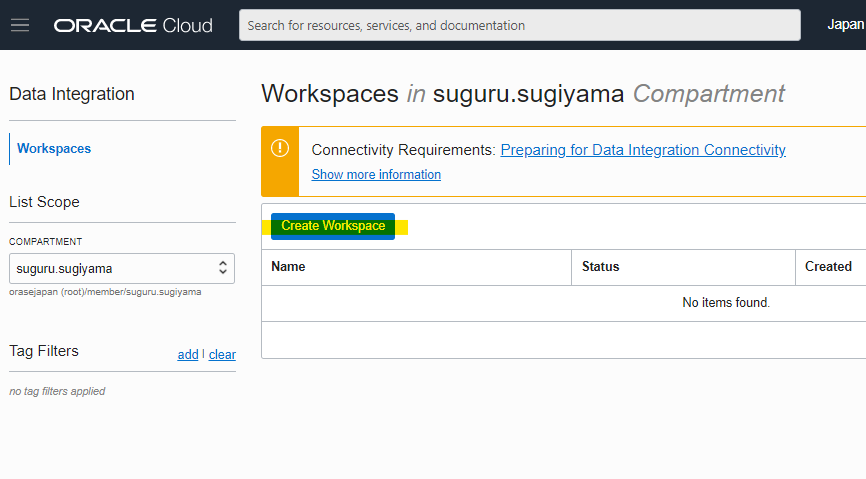
Task: Click the compartment path text below dropdown
Action: click(105, 292)
